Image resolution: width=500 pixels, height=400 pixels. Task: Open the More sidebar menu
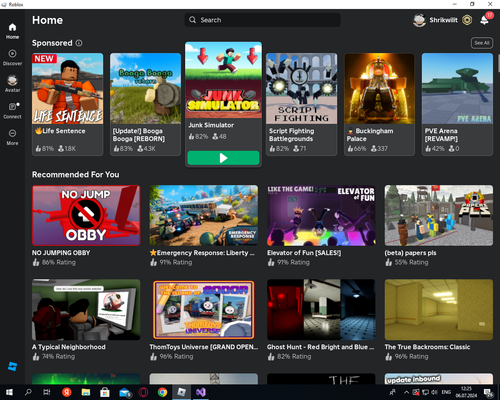coord(12,137)
